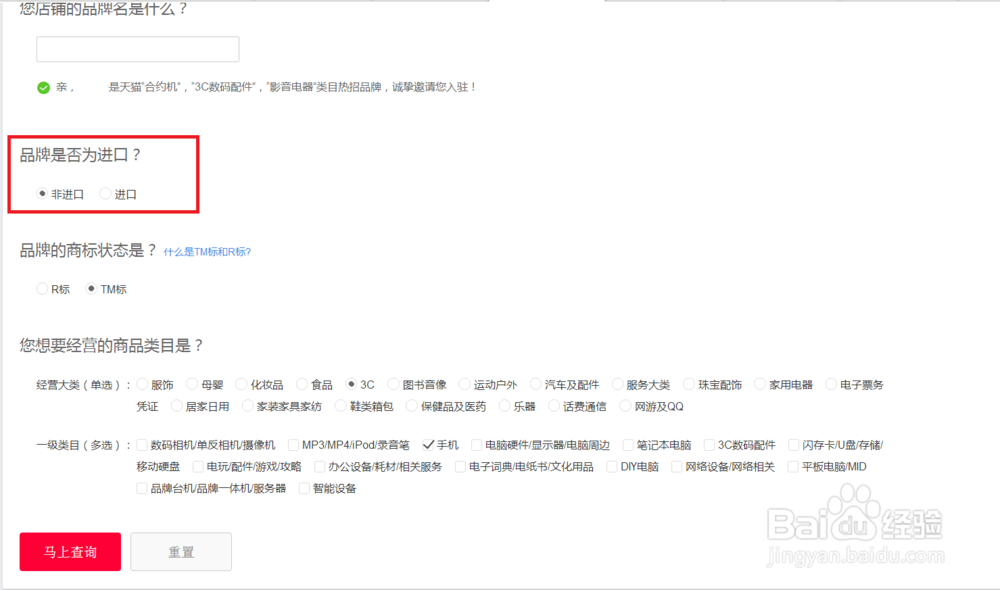The height and width of the screenshot is (590, 1000).
Task: Select 母婴 as main category
Action: (192, 384)
